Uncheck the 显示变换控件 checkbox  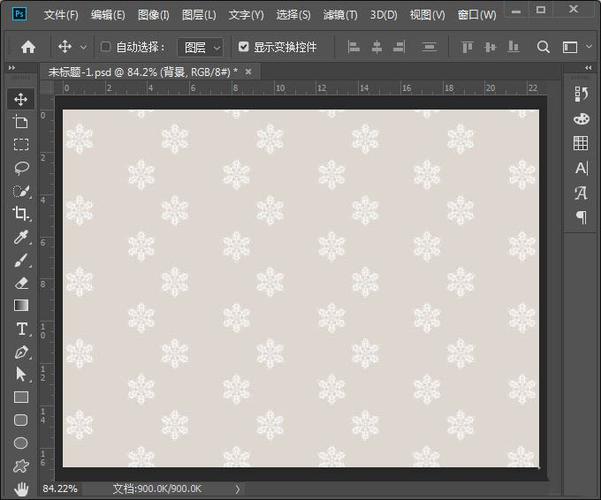[x=244, y=47]
